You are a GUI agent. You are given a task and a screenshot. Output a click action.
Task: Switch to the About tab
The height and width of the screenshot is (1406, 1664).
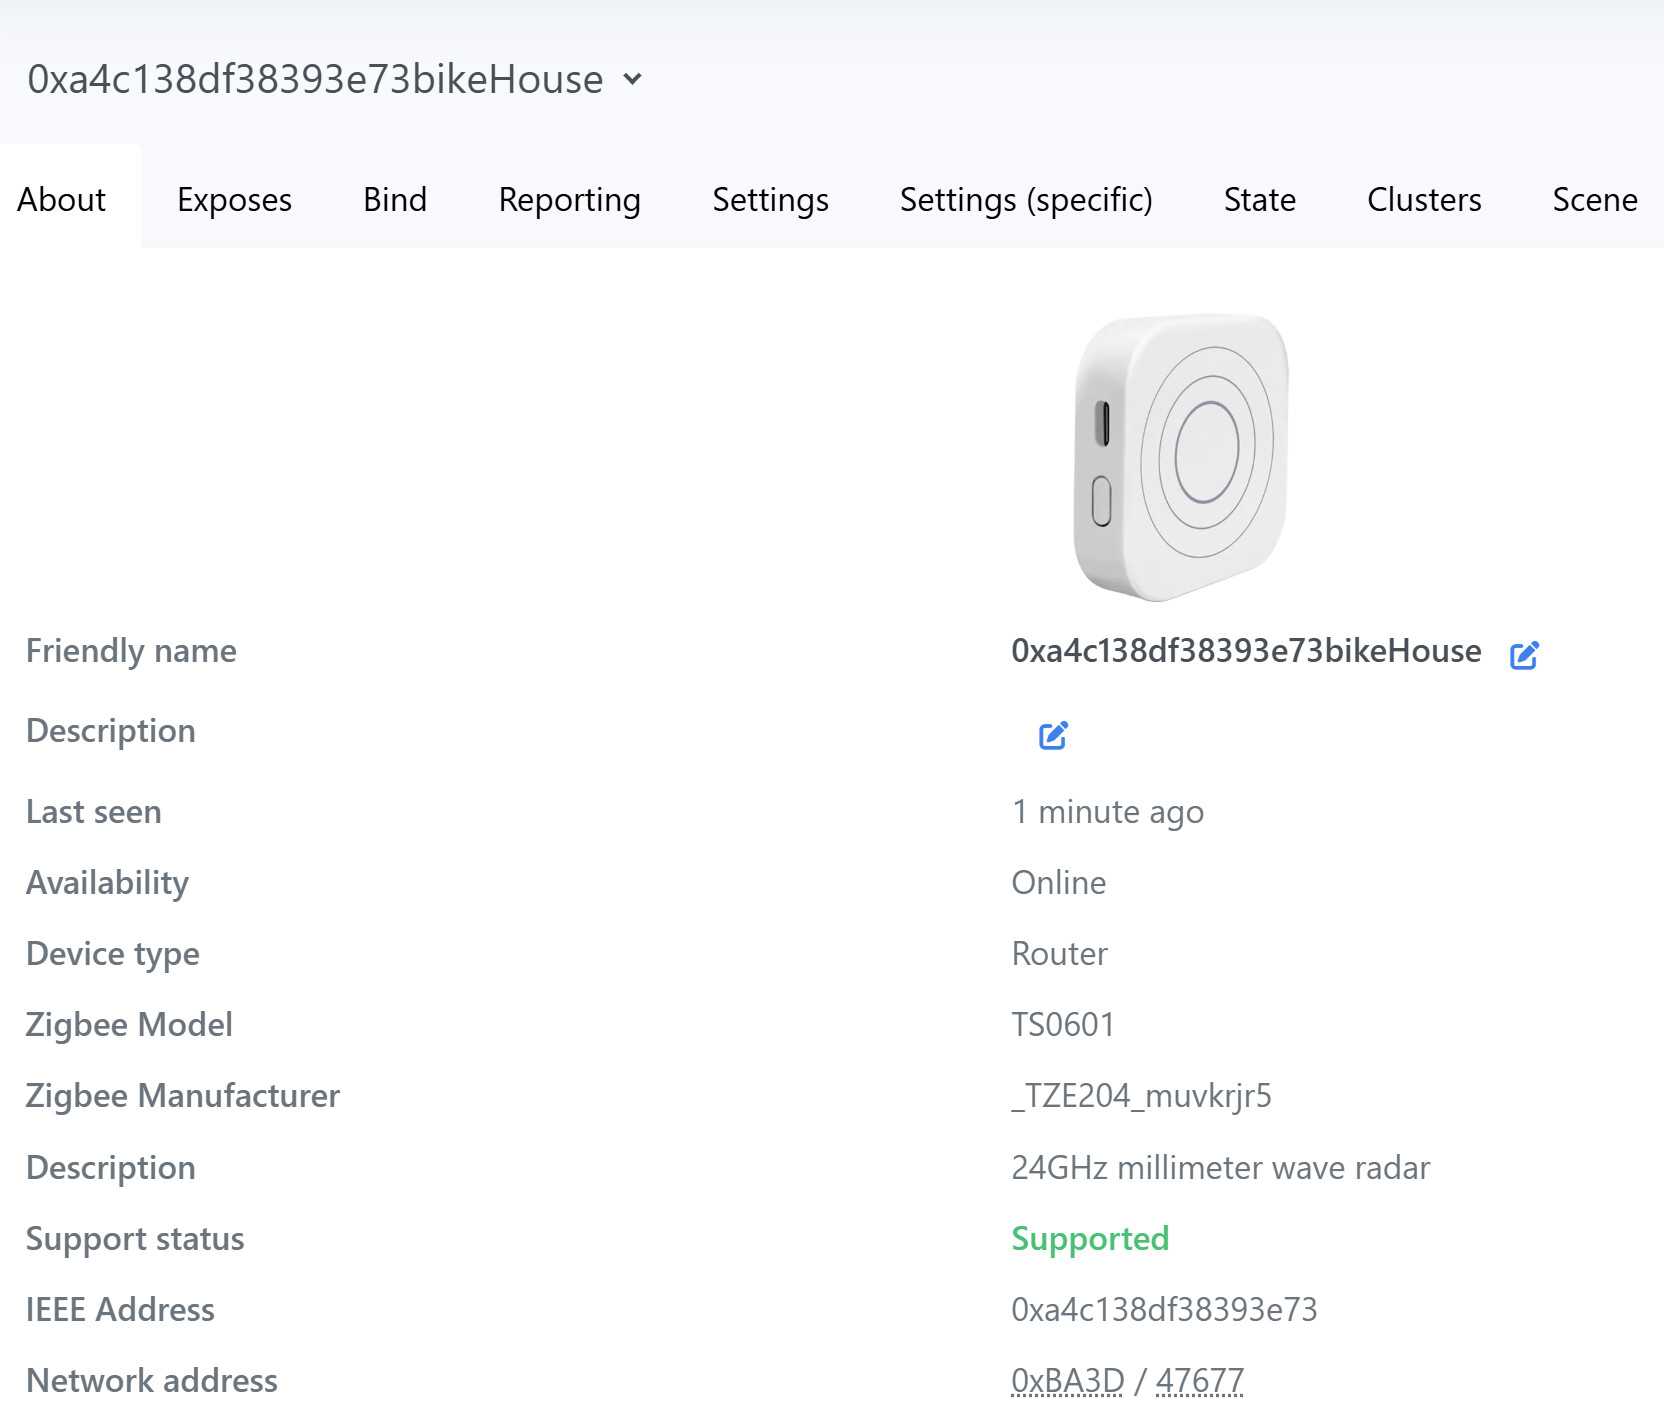point(62,200)
